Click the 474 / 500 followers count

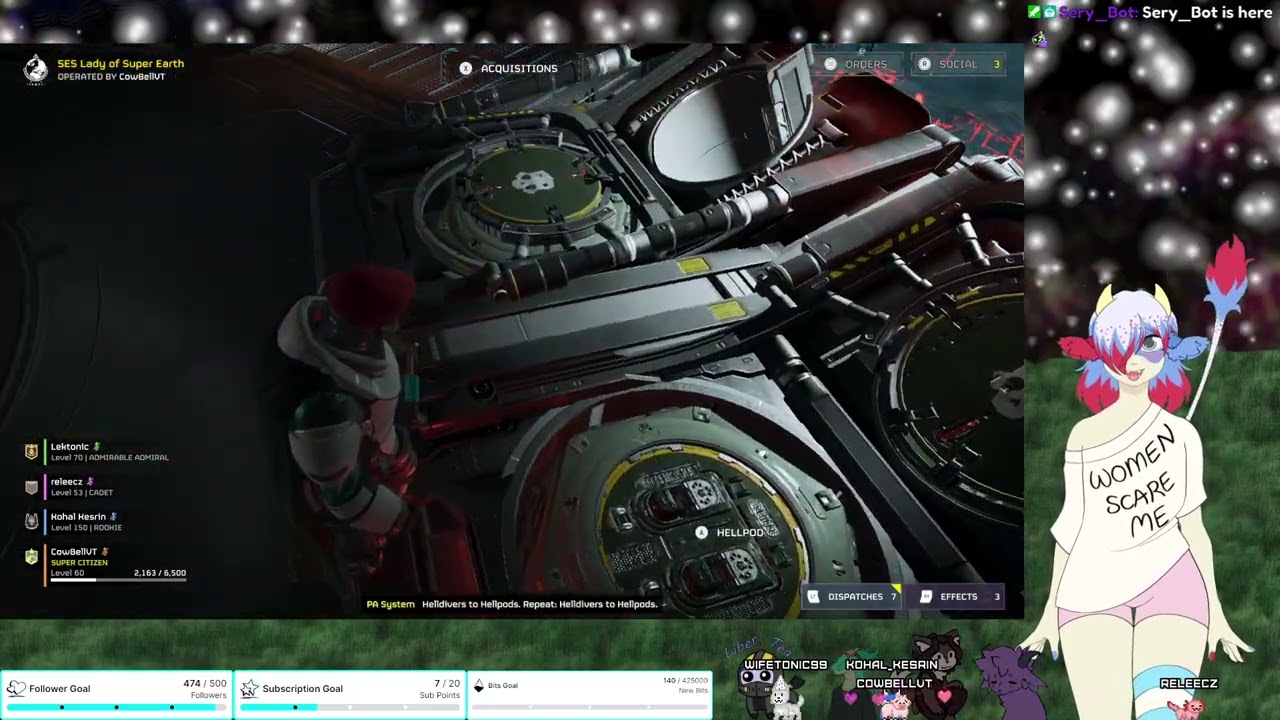(205, 683)
